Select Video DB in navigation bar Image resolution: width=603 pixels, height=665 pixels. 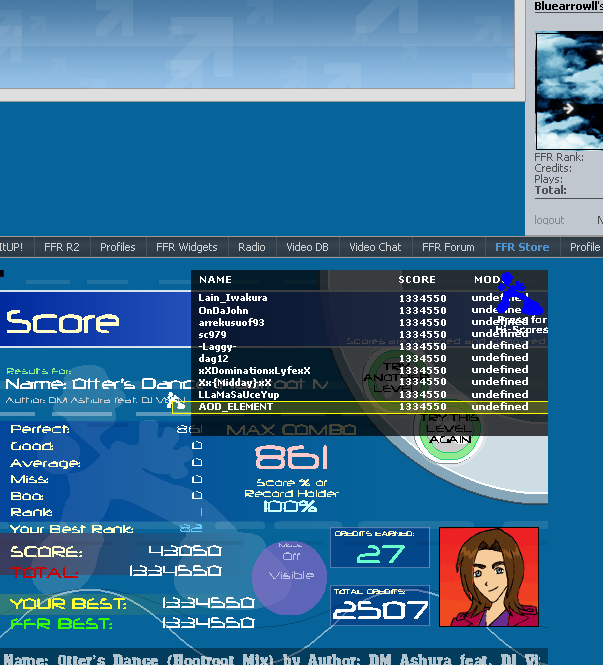(x=307, y=247)
